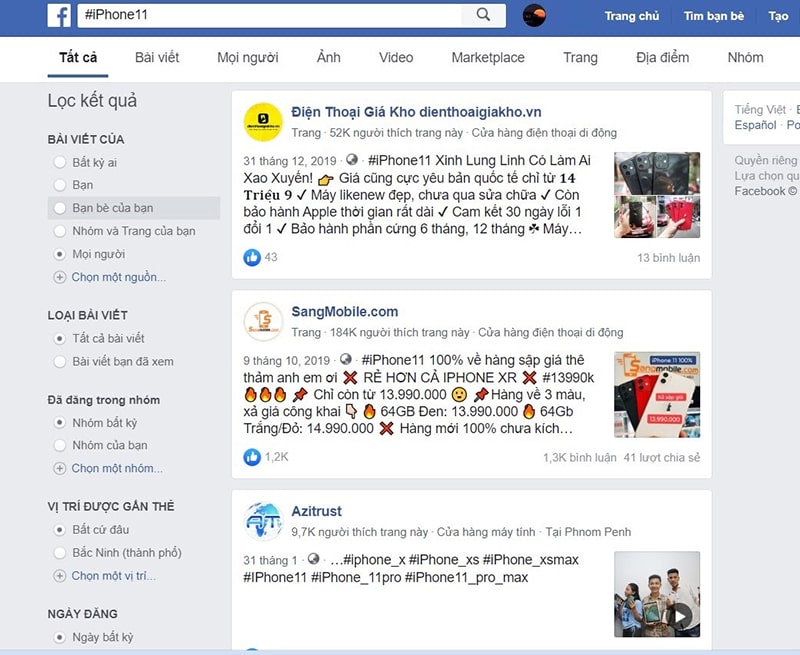Expand Chọn một nguồn source chooser
Image resolution: width=800 pixels, height=655 pixels.
click(118, 277)
